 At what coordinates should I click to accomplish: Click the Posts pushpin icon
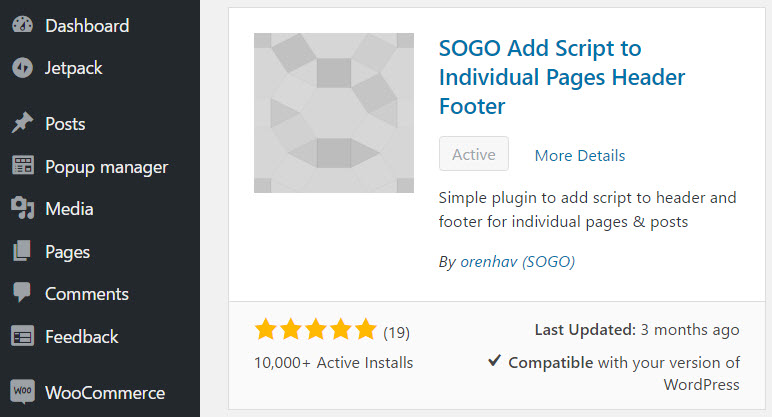pos(23,123)
